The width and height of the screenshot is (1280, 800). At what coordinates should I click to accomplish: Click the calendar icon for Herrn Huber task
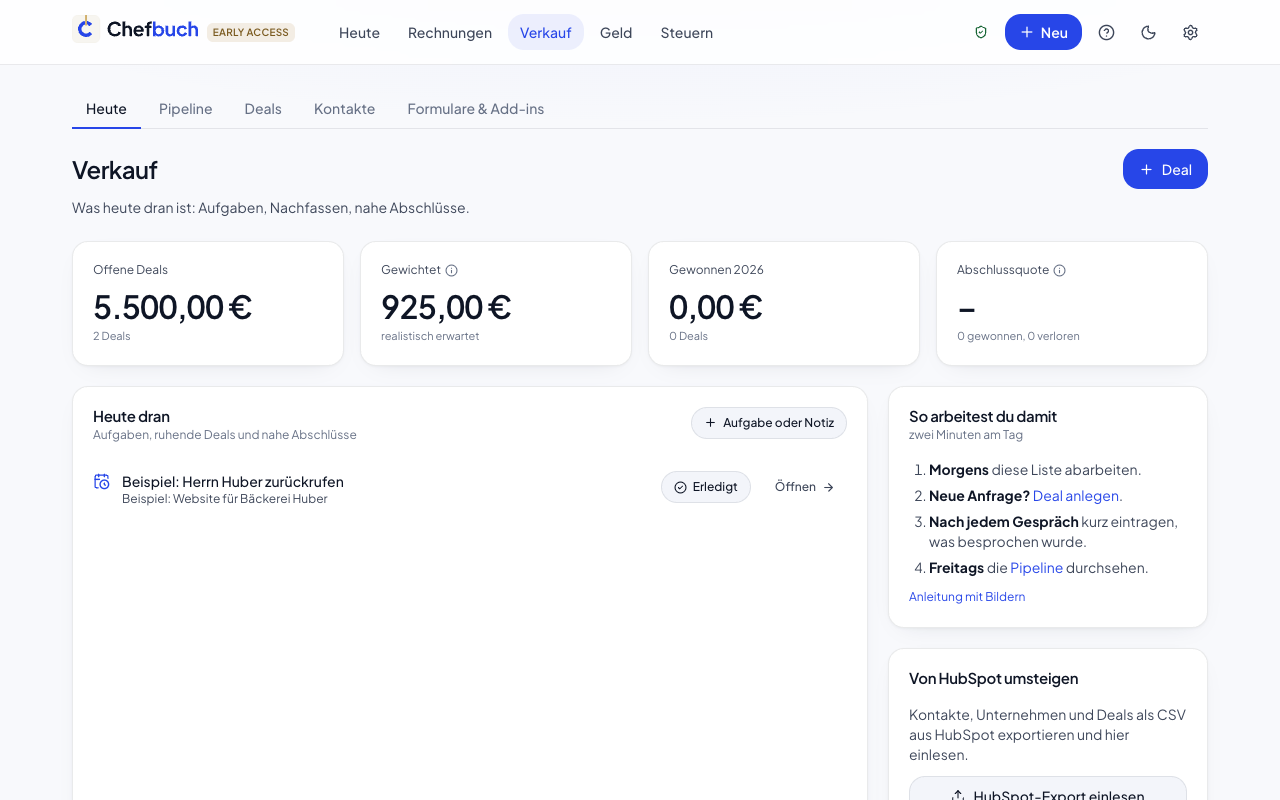[102, 482]
